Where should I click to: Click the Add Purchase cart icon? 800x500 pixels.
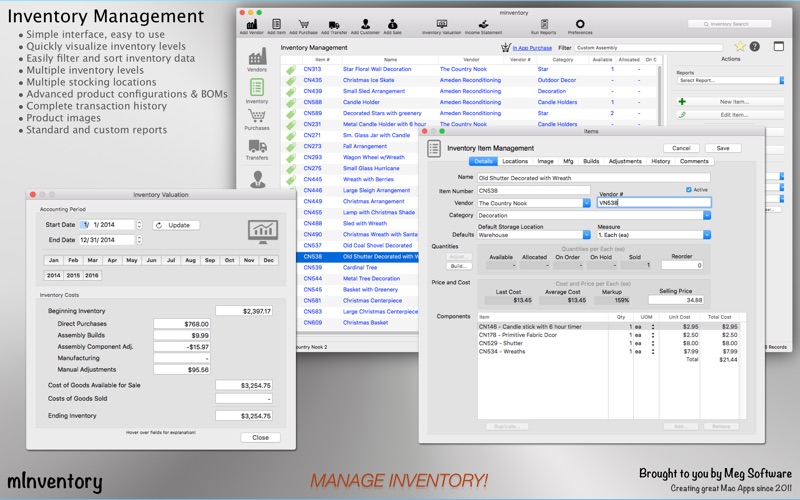[x=303, y=24]
